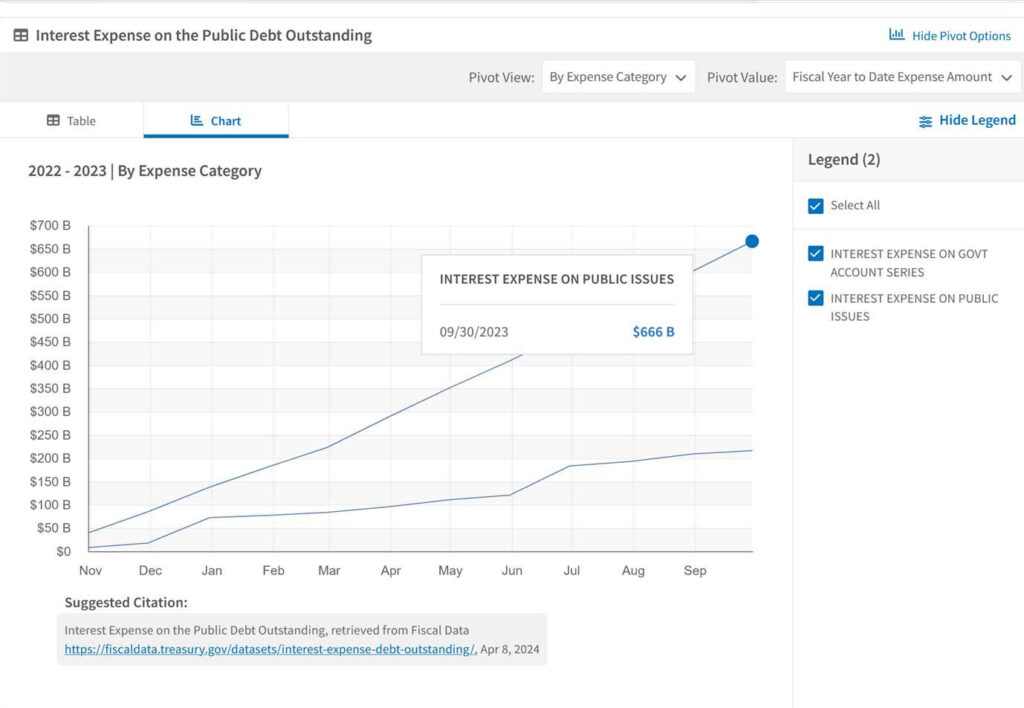Image resolution: width=1024 pixels, height=708 pixels.
Task: Click the Pivot Value dropdown chevron arrow
Action: [1006, 77]
